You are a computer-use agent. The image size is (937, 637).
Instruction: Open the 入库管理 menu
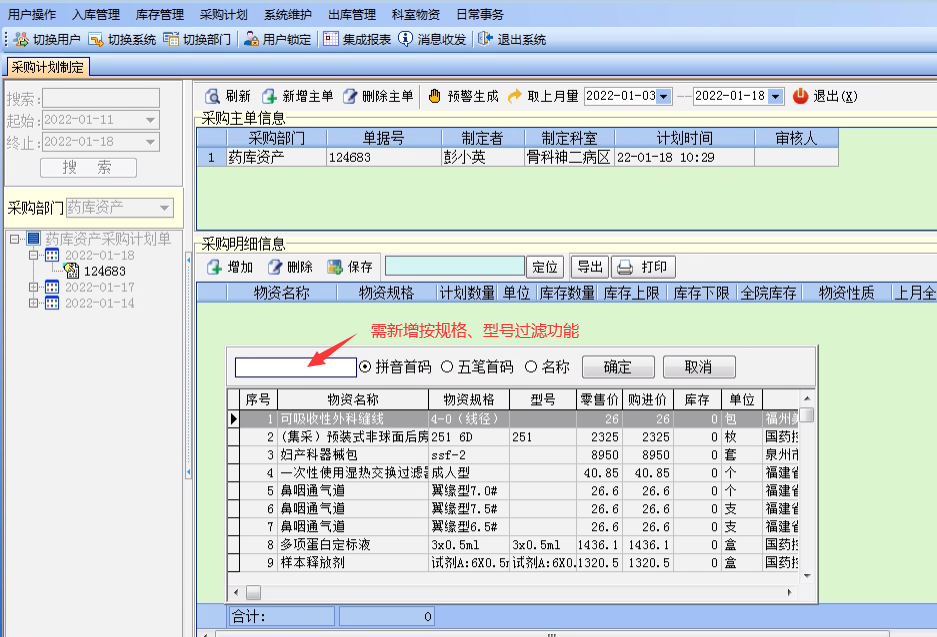96,14
